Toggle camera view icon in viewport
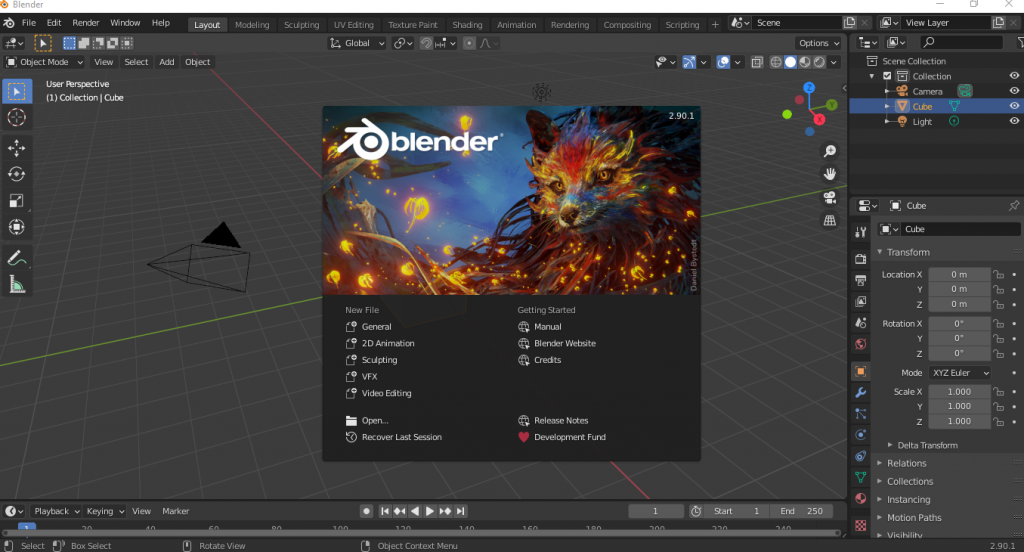 click(829, 197)
